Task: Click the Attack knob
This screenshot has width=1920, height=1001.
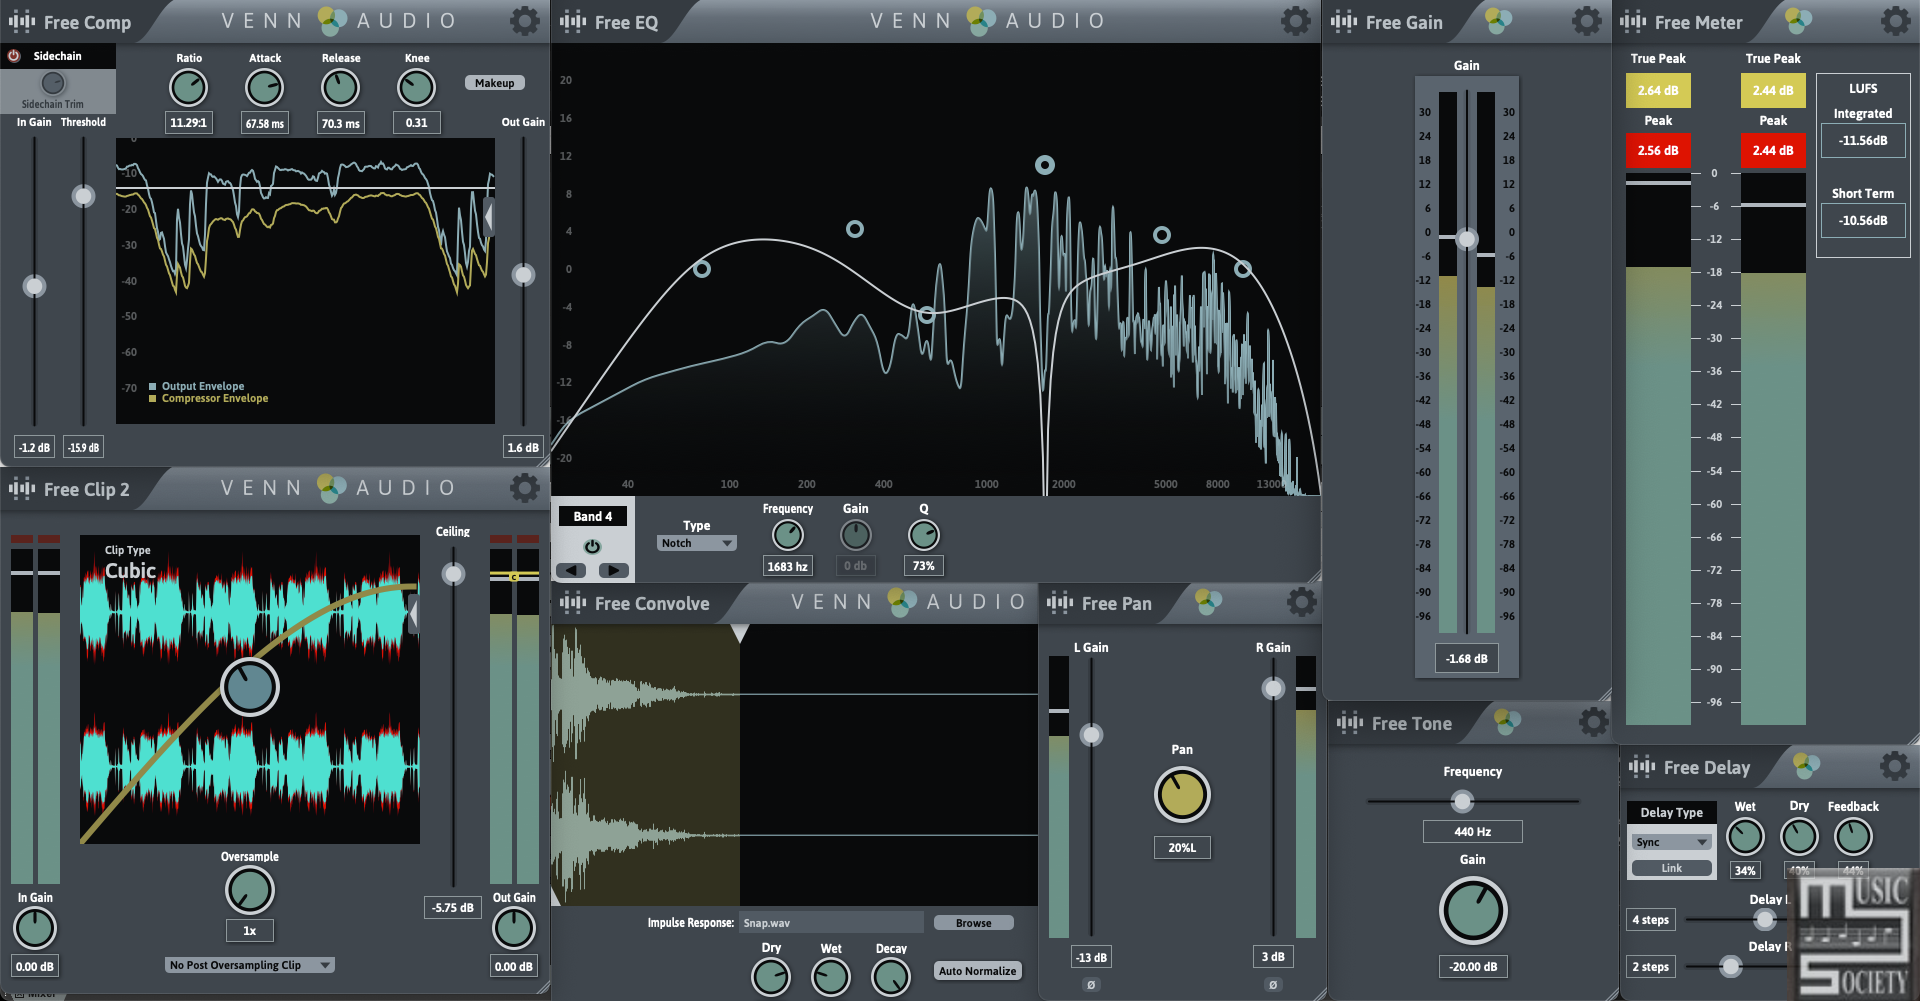Action: tap(265, 88)
